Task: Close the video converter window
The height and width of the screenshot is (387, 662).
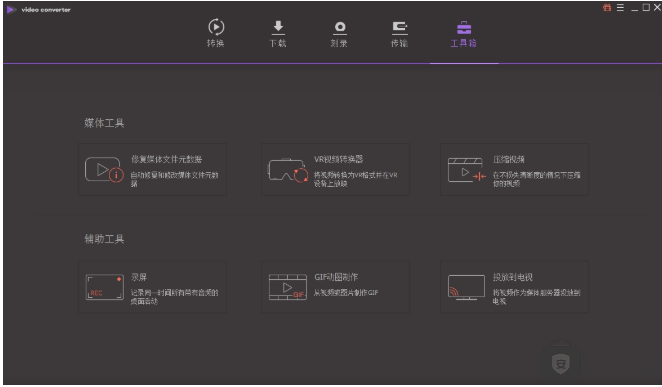Action: click(657, 8)
